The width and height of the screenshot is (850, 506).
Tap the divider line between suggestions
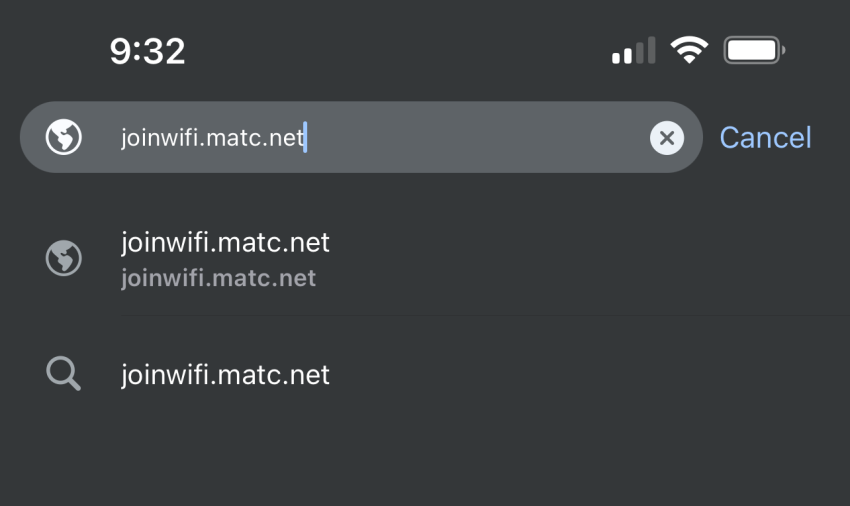point(485,315)
